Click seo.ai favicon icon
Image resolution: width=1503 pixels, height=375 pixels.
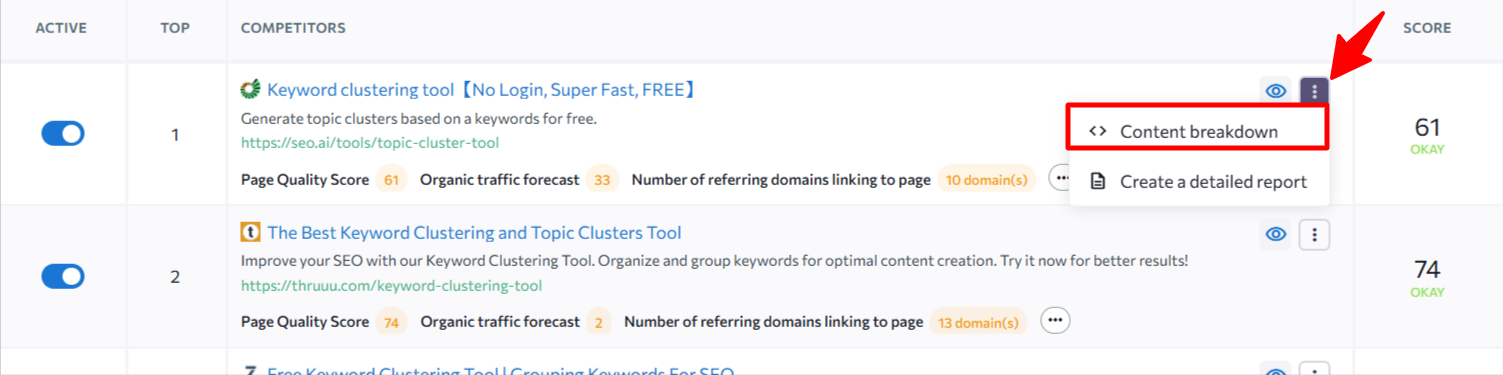tap(250, 90)
